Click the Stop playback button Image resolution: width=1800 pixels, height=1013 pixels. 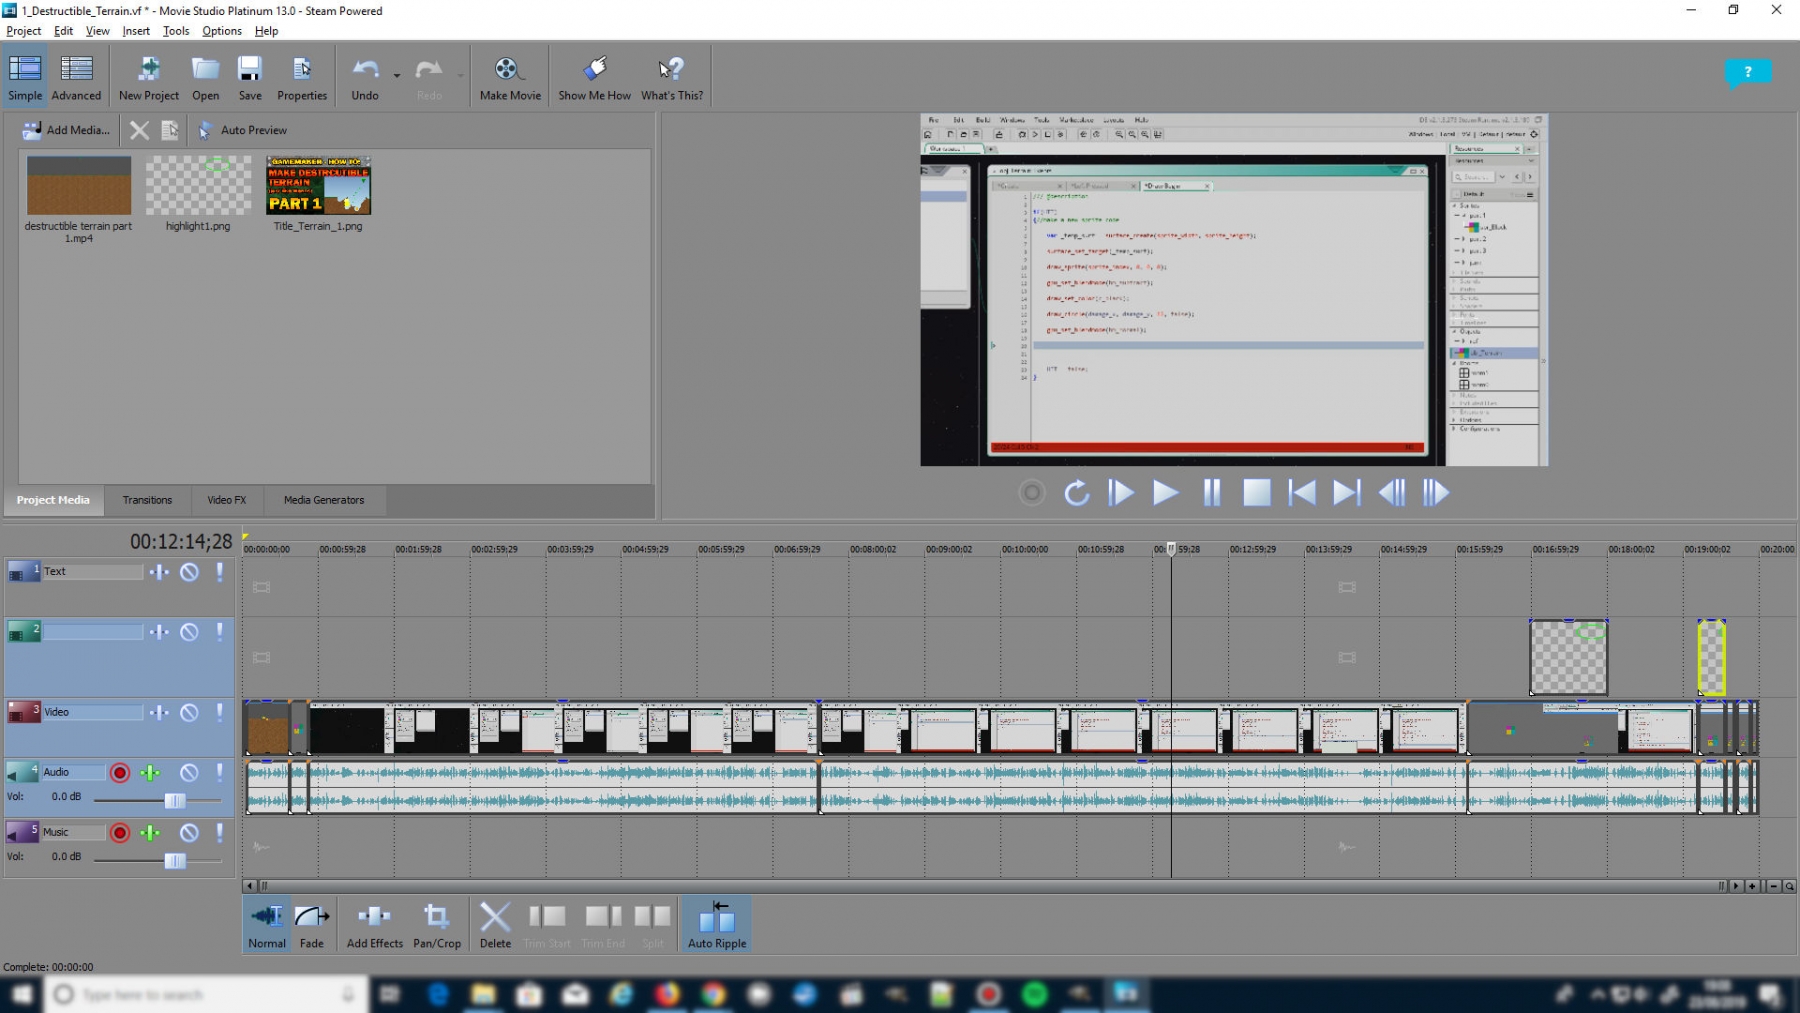click(x=1256, y=493)
